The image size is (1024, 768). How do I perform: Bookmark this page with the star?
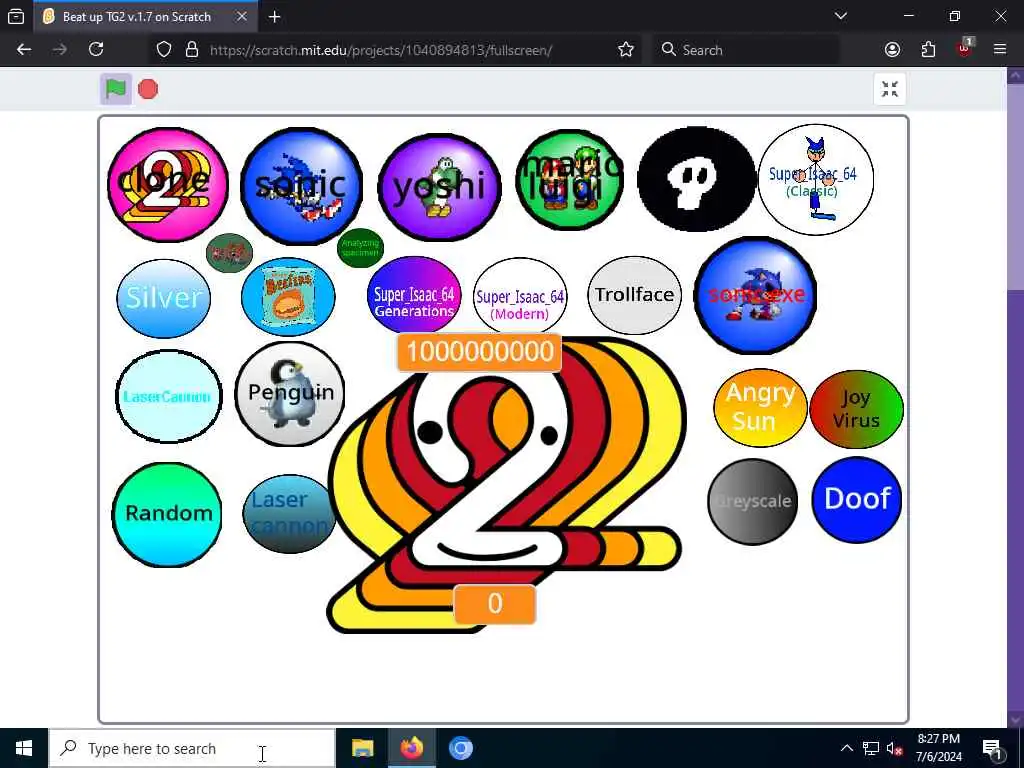click(626, 50)
